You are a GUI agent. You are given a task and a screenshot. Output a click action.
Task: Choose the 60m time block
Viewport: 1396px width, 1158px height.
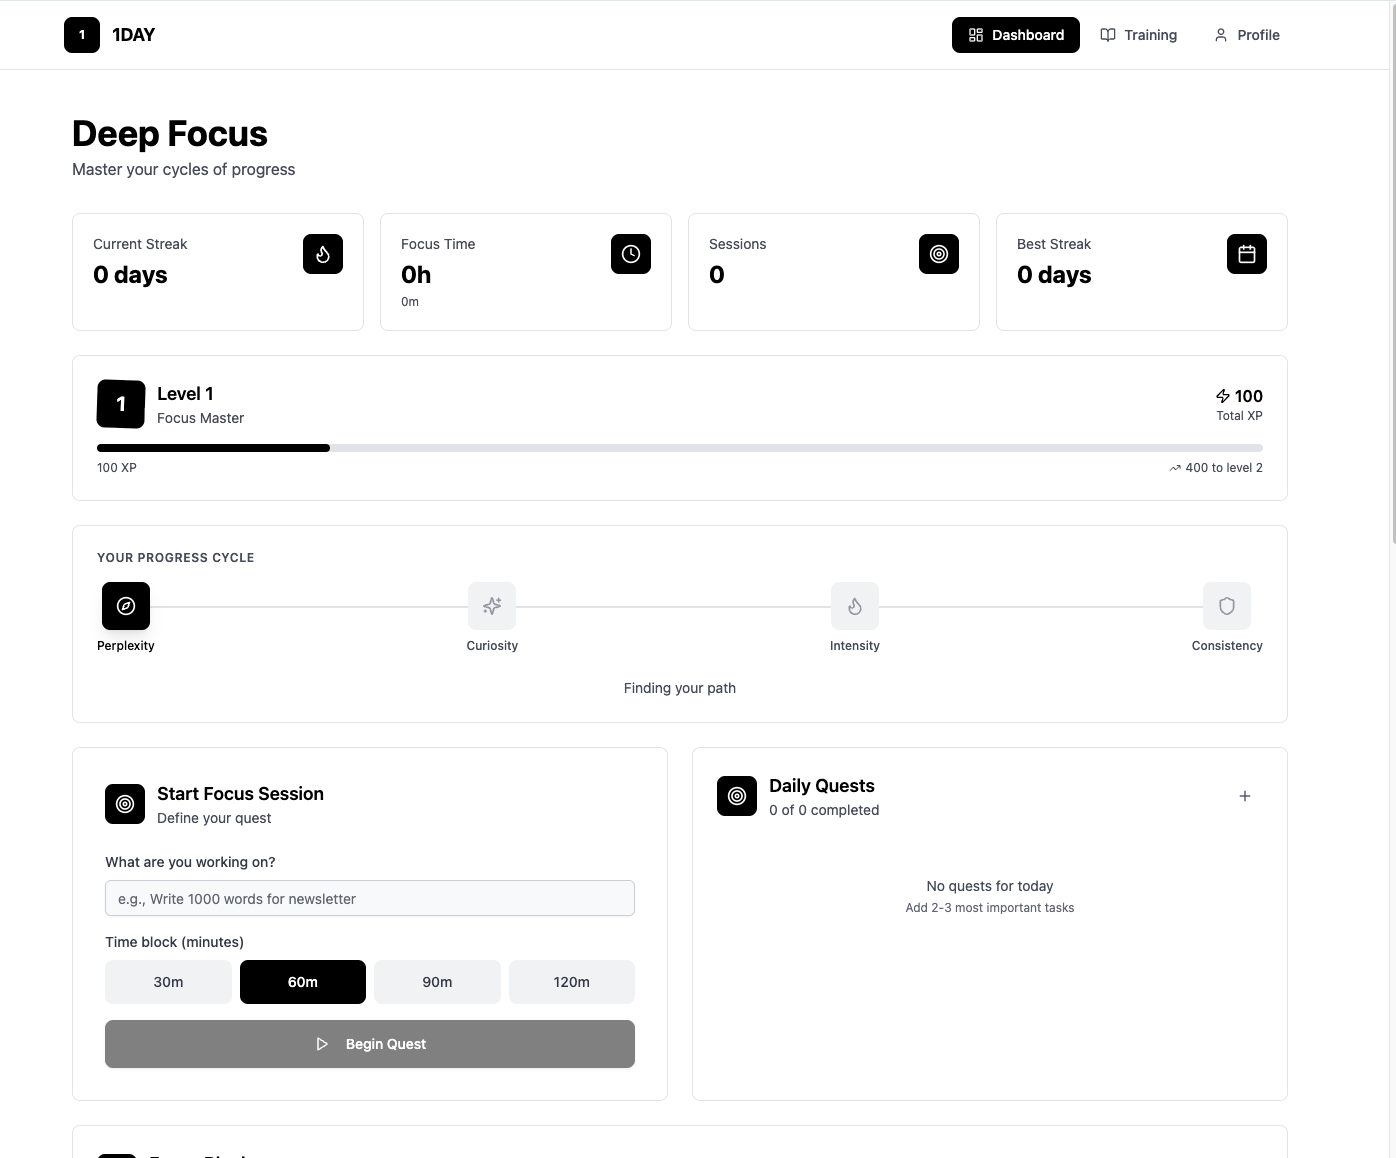click(x=303, y=982)
